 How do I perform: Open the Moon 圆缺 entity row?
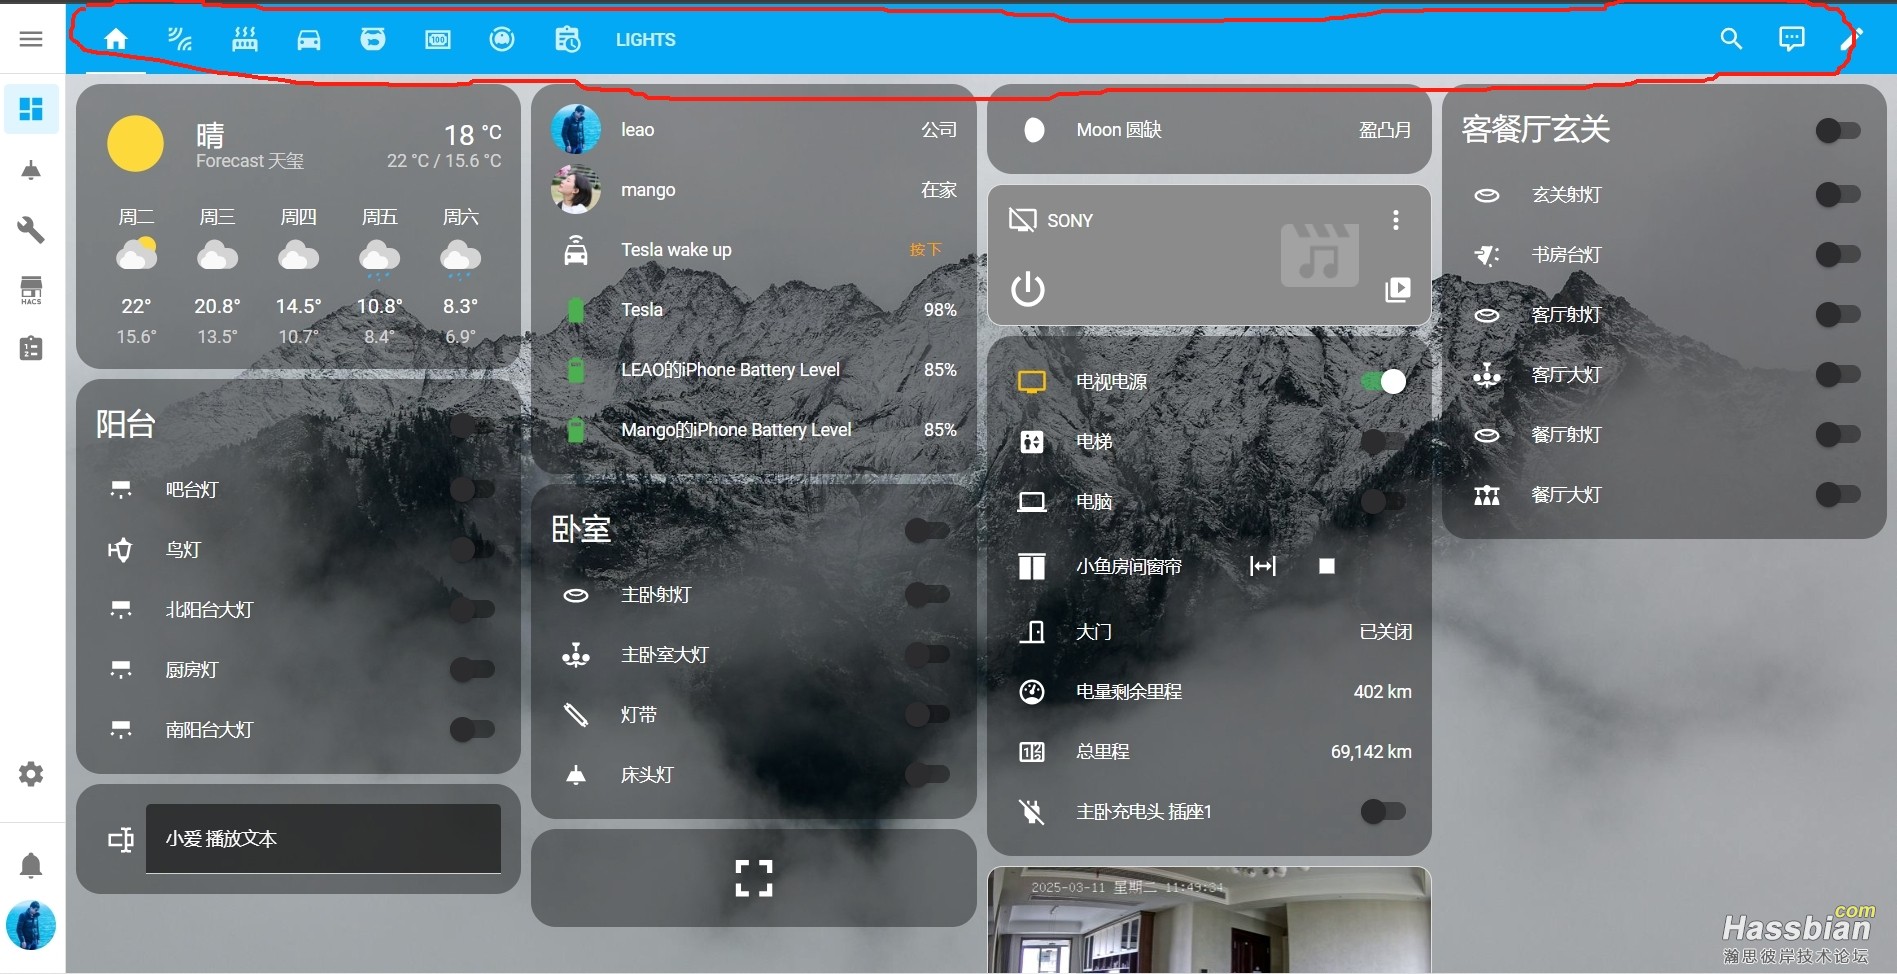(1209, 130)
